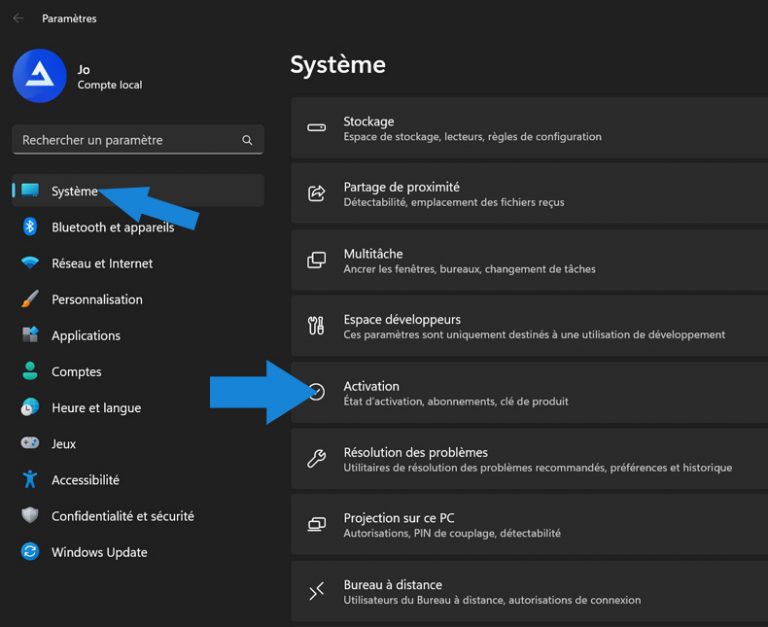Click the Bureau à distance icon

click(x=316, y=591)
